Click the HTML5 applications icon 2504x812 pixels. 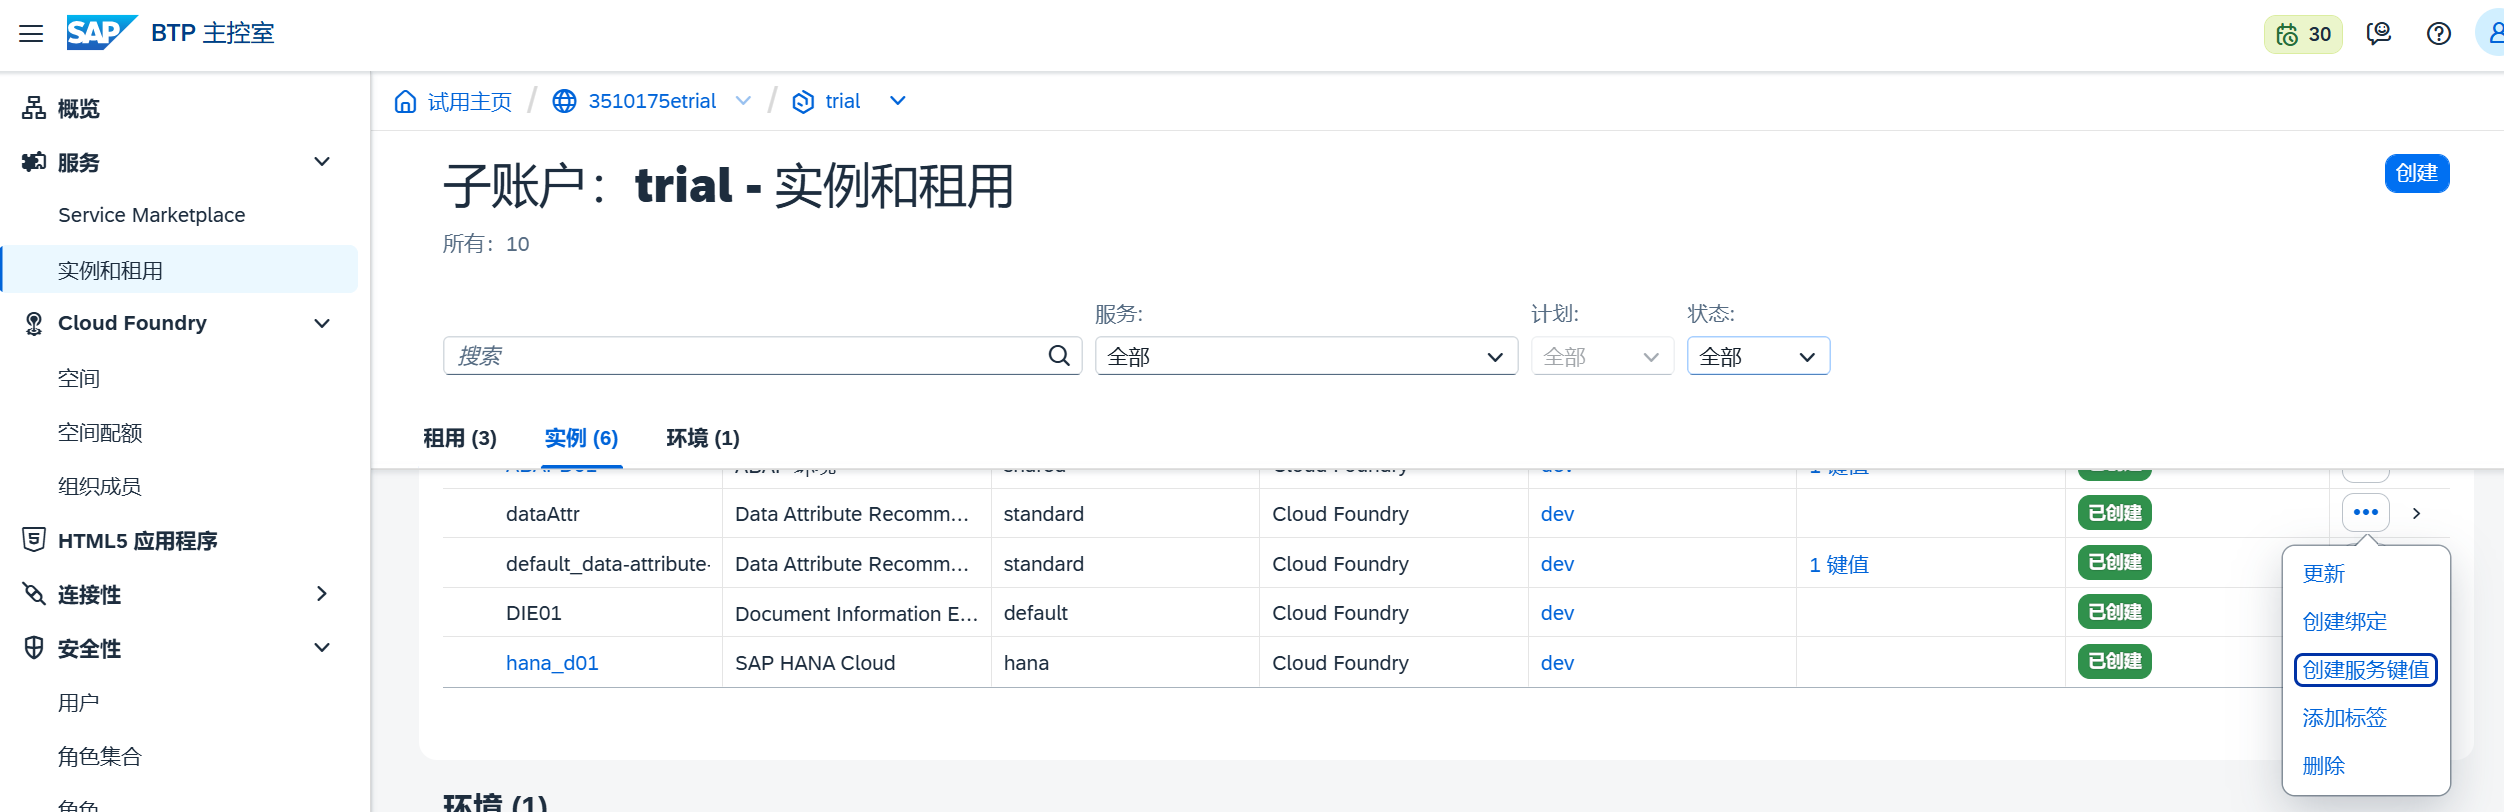34,540
